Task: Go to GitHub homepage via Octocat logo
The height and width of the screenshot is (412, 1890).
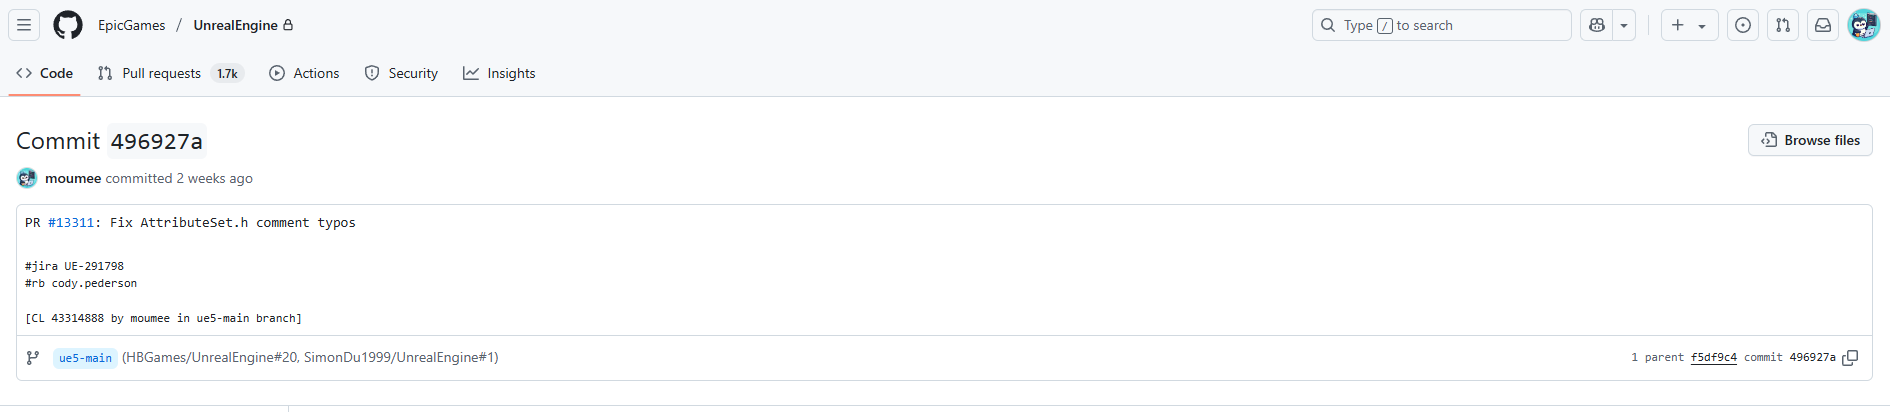Action: (x=68, y=25)
